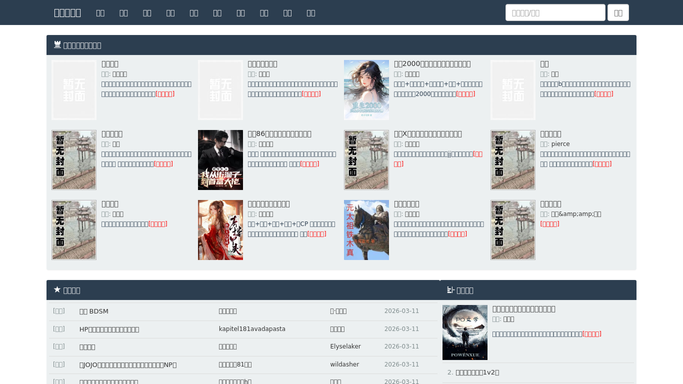
Task: Open the red-dressed woman book cover
Action: (x=220, y=230)
